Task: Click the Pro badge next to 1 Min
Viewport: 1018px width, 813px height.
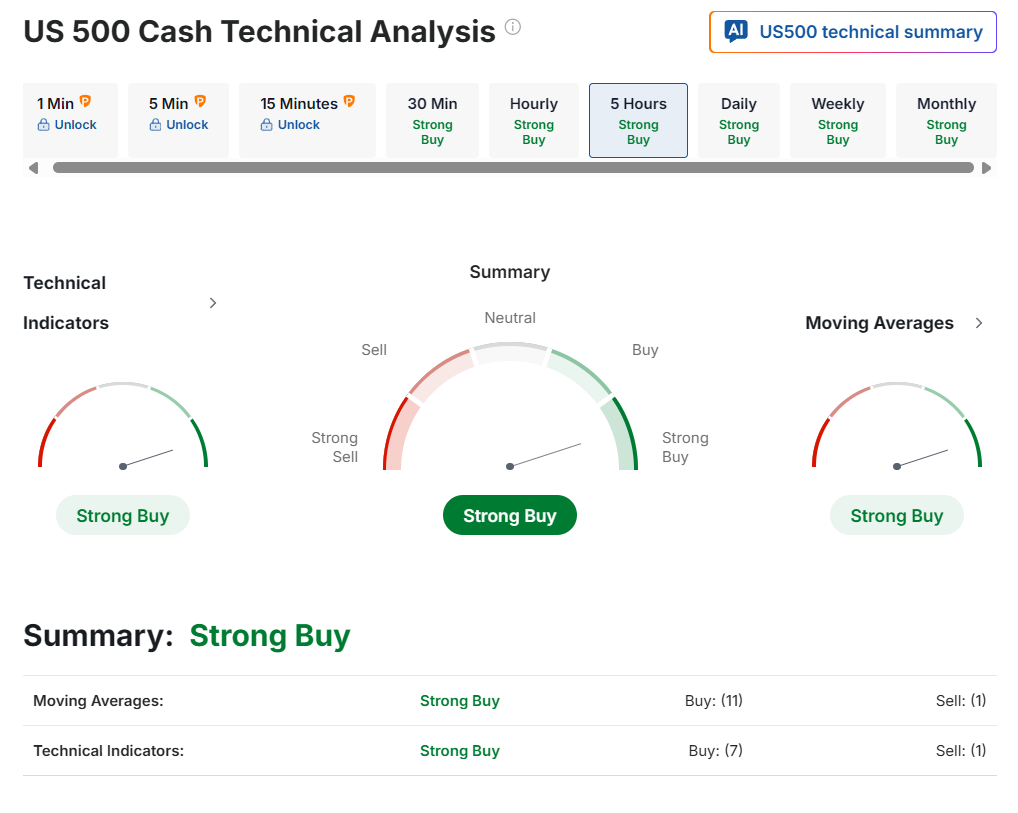Action: pyautogui.click(x=85, y=102)
